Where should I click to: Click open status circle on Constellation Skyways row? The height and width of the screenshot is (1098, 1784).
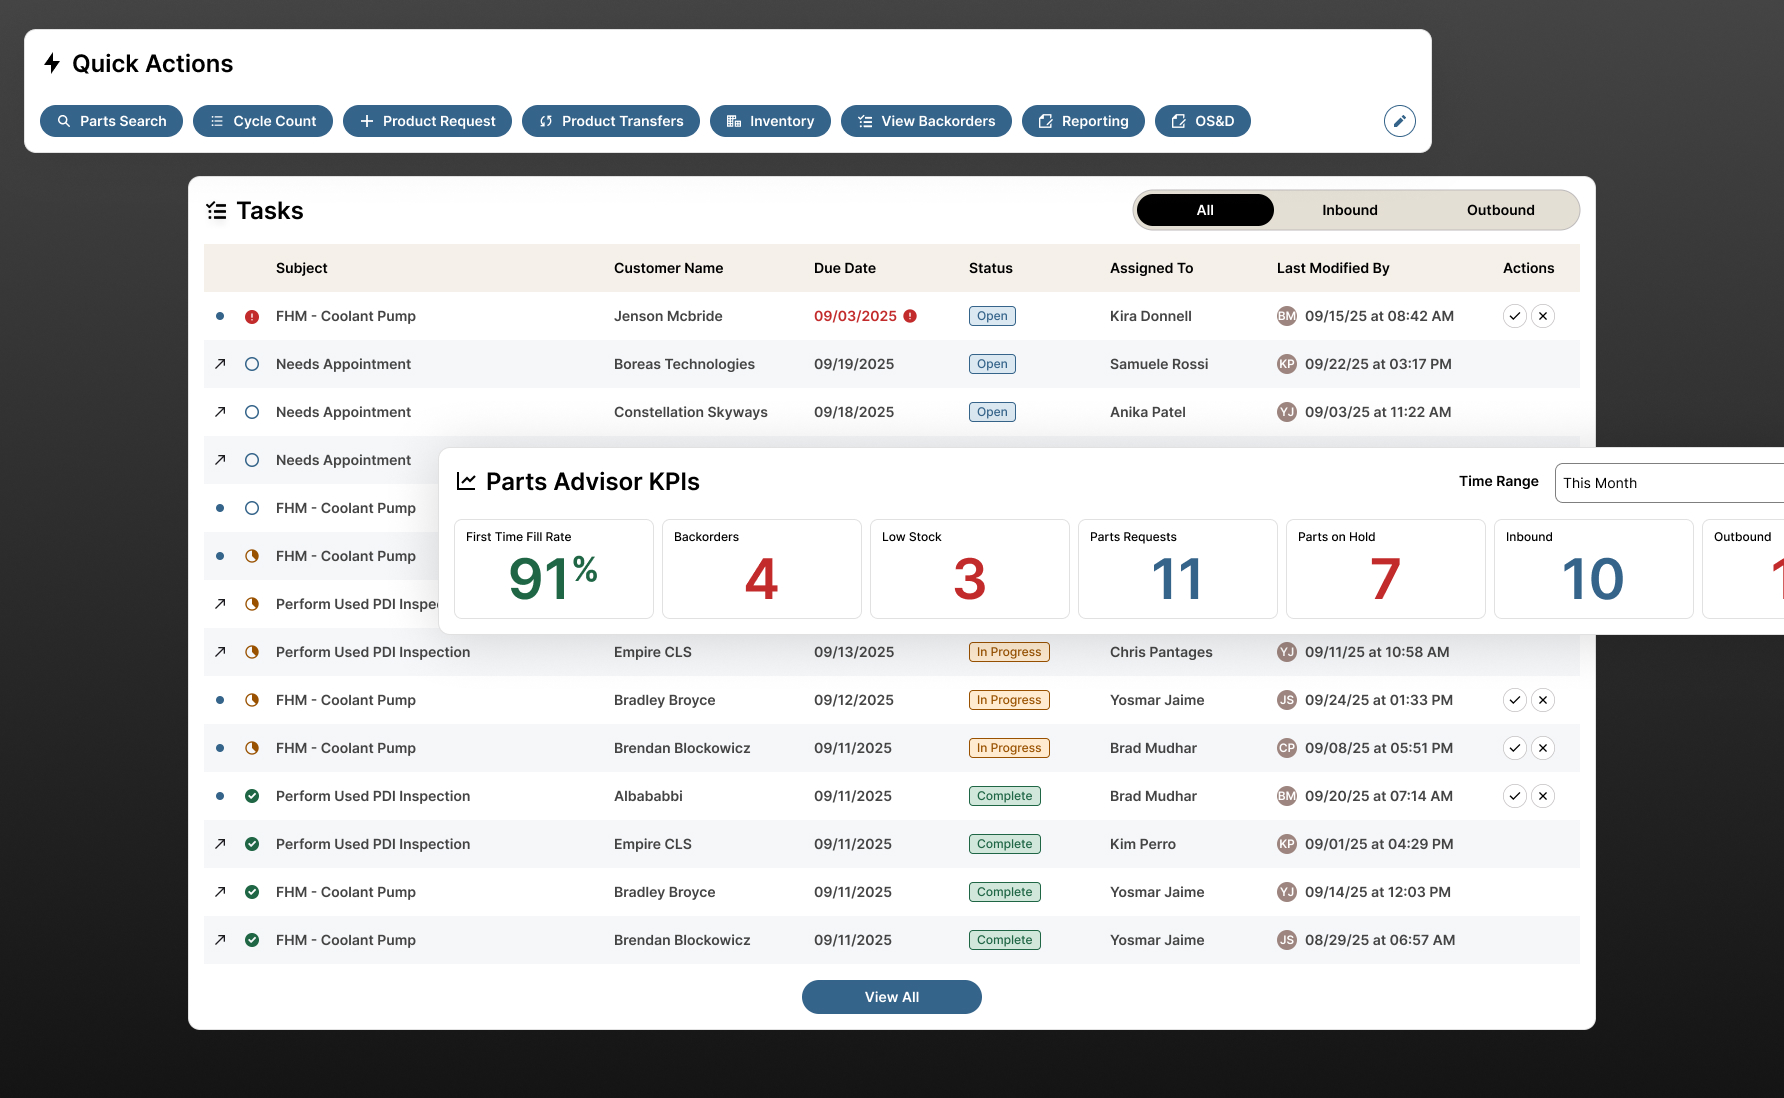coord(252,412)
